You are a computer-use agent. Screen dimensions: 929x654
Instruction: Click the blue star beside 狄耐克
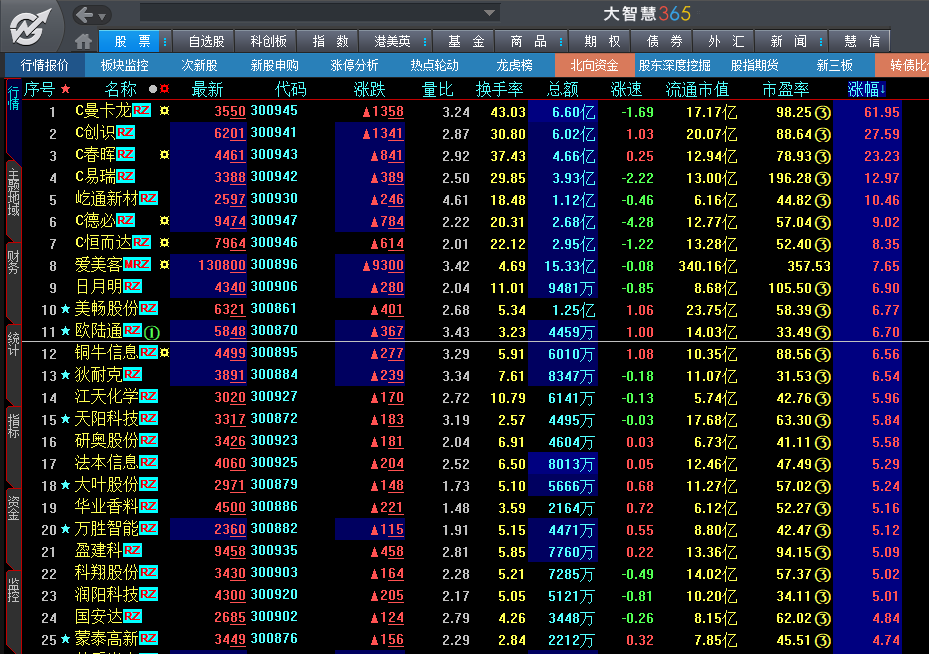click(x=66, y=375)
